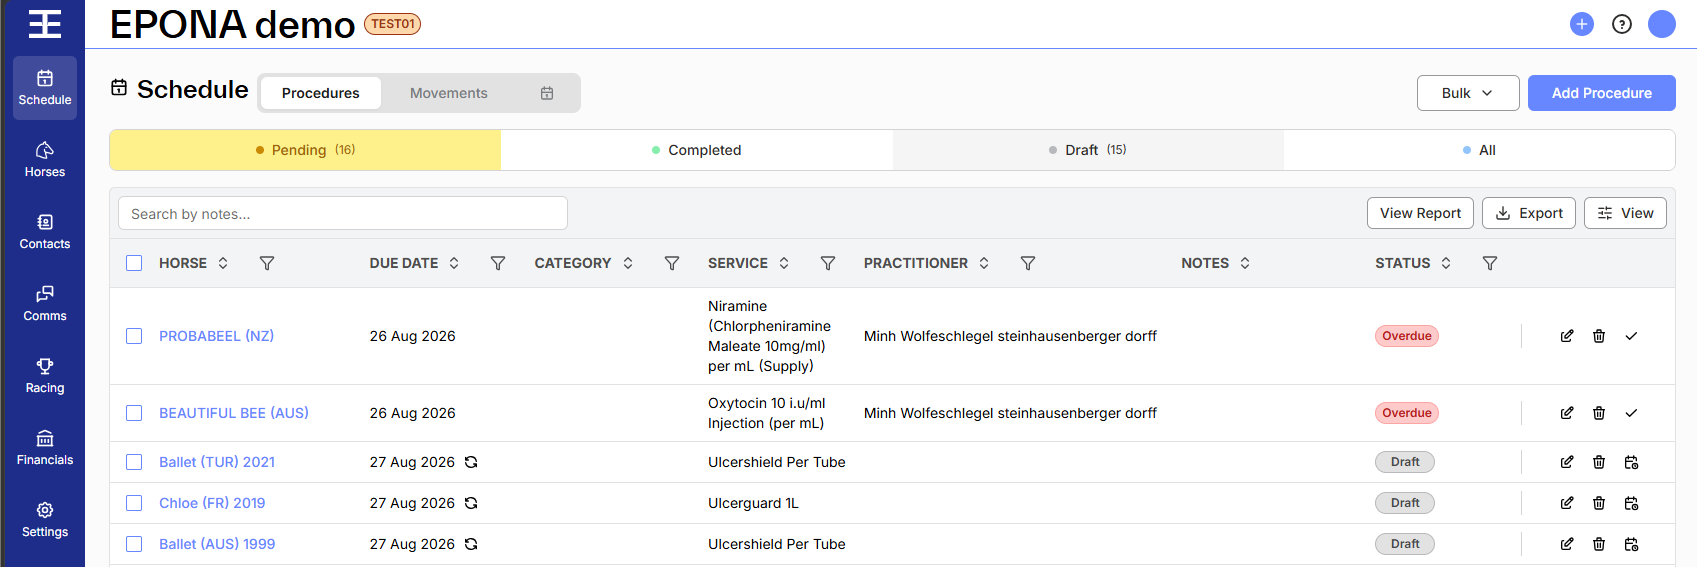Open Financials from sidebar
This screenshot has width=1697, height=567.
coord(45,448)
